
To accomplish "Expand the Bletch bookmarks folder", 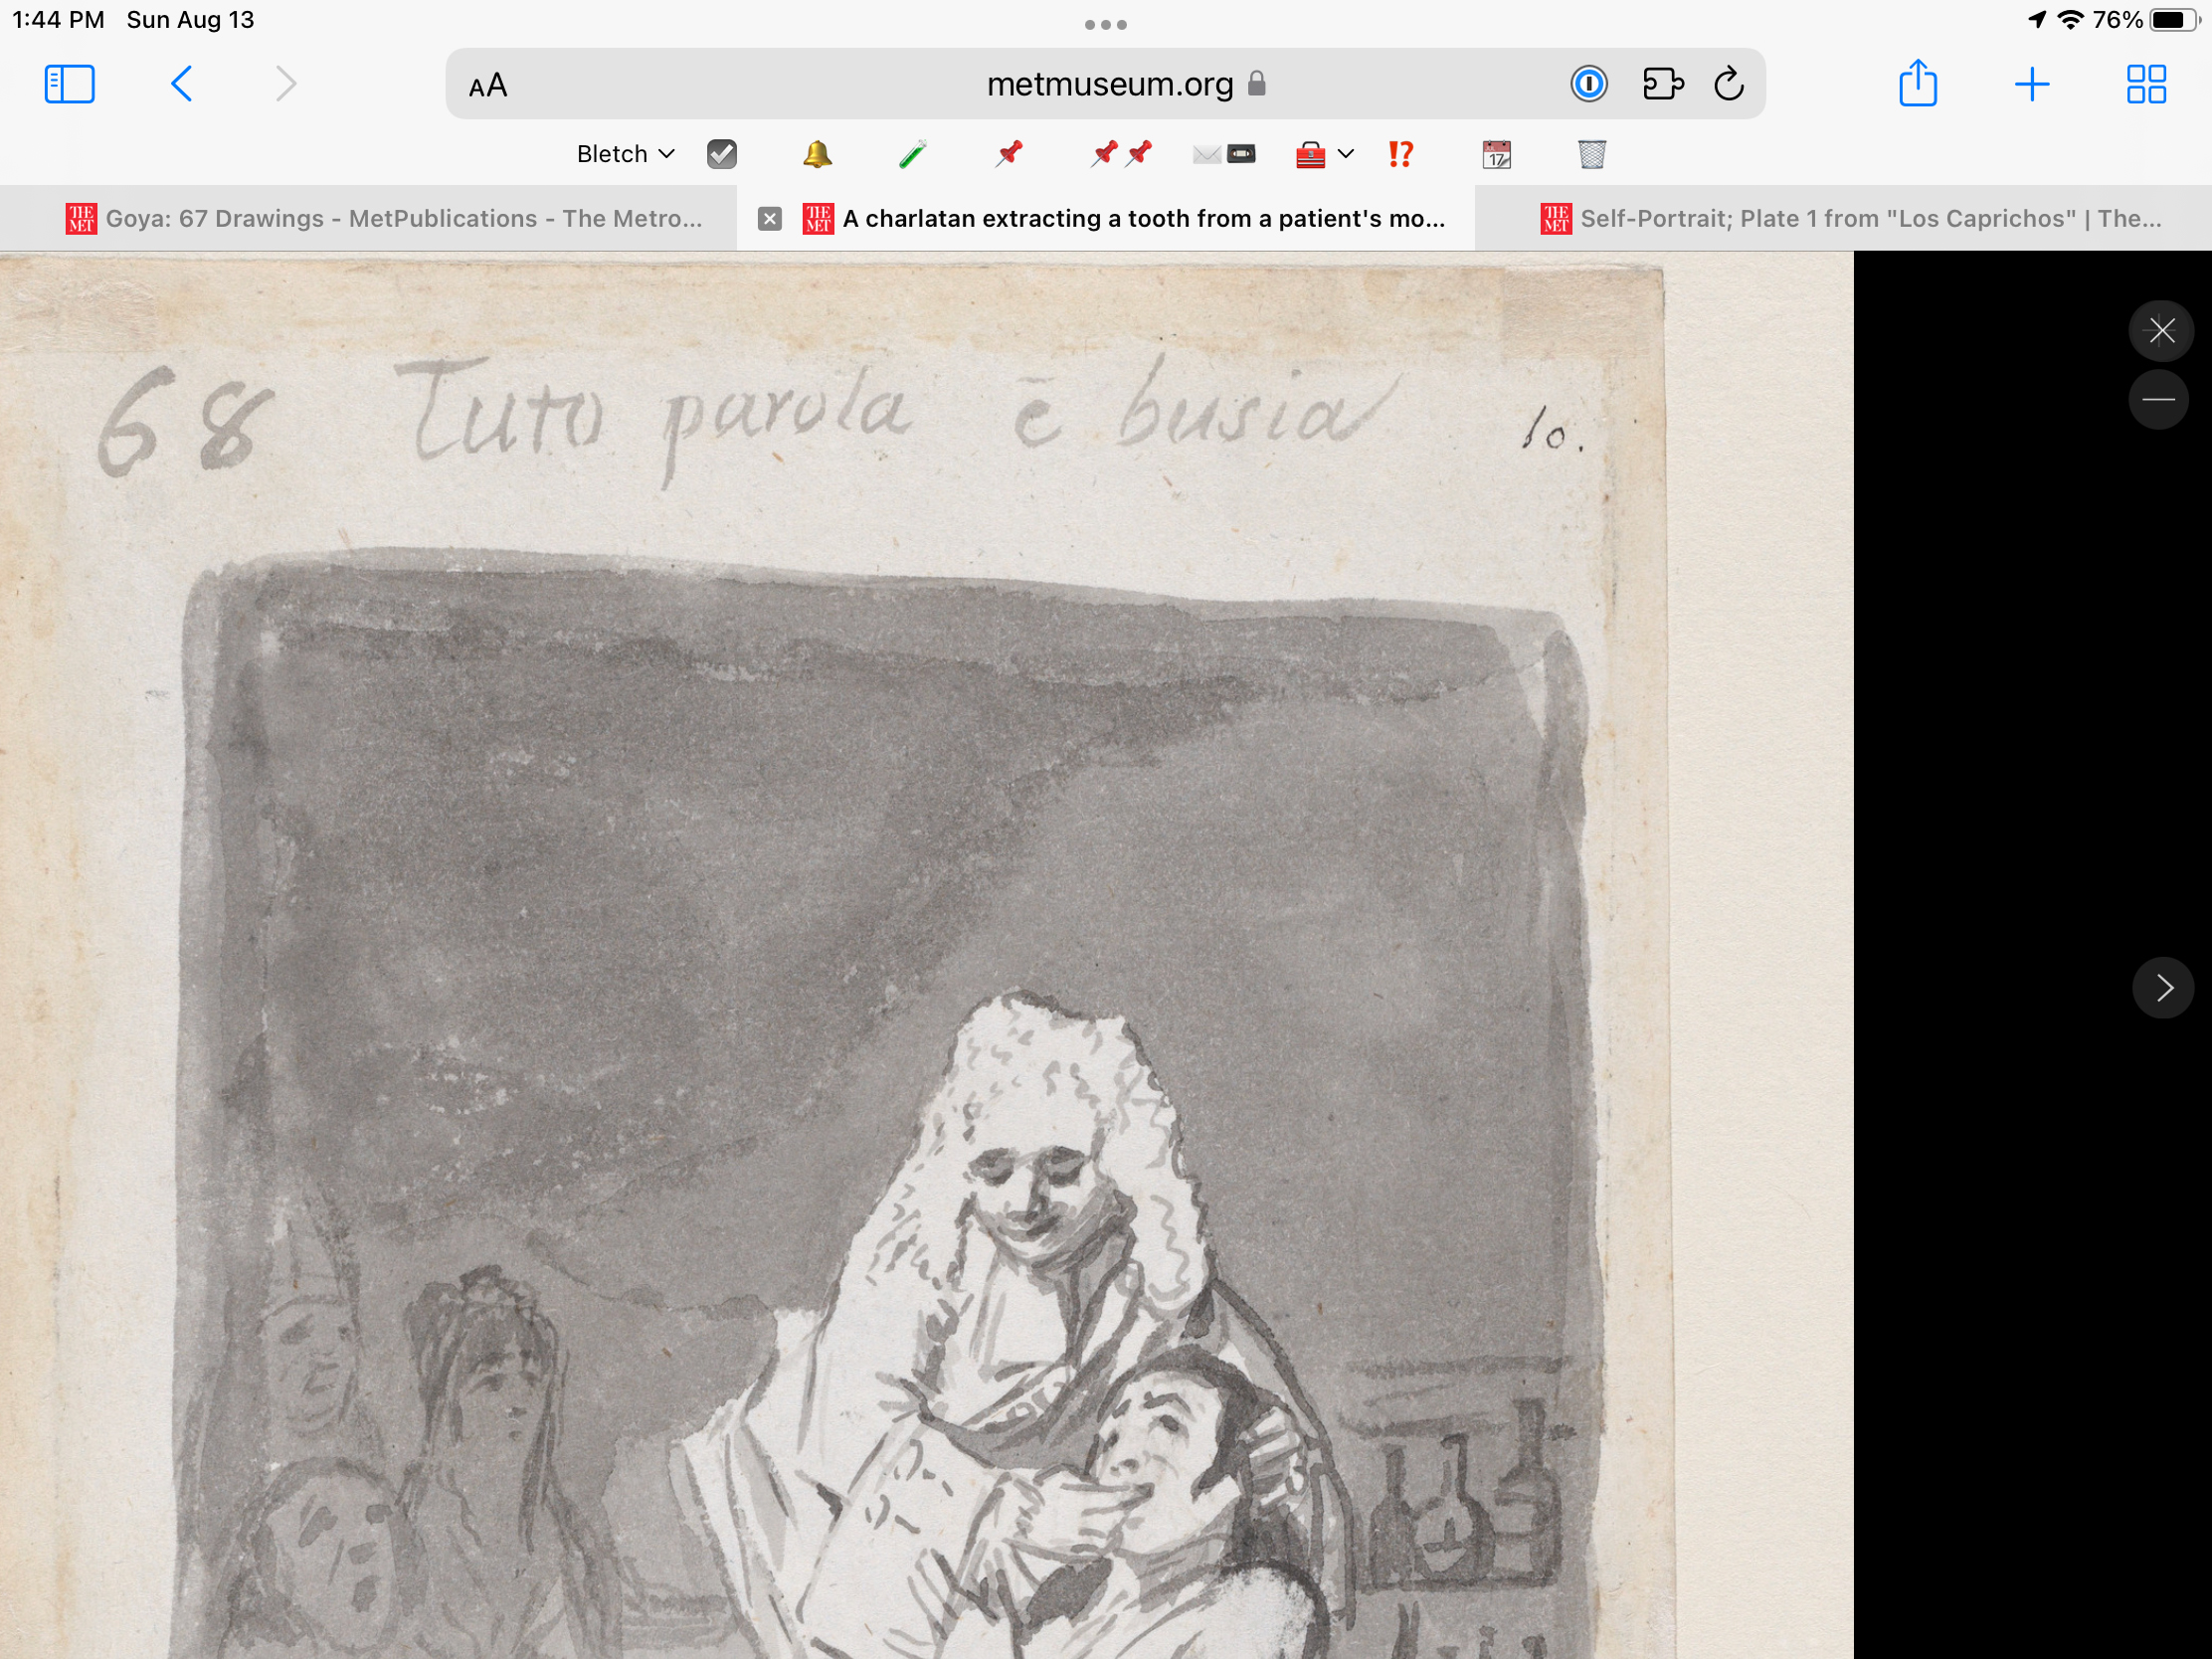I will [626, 154].
